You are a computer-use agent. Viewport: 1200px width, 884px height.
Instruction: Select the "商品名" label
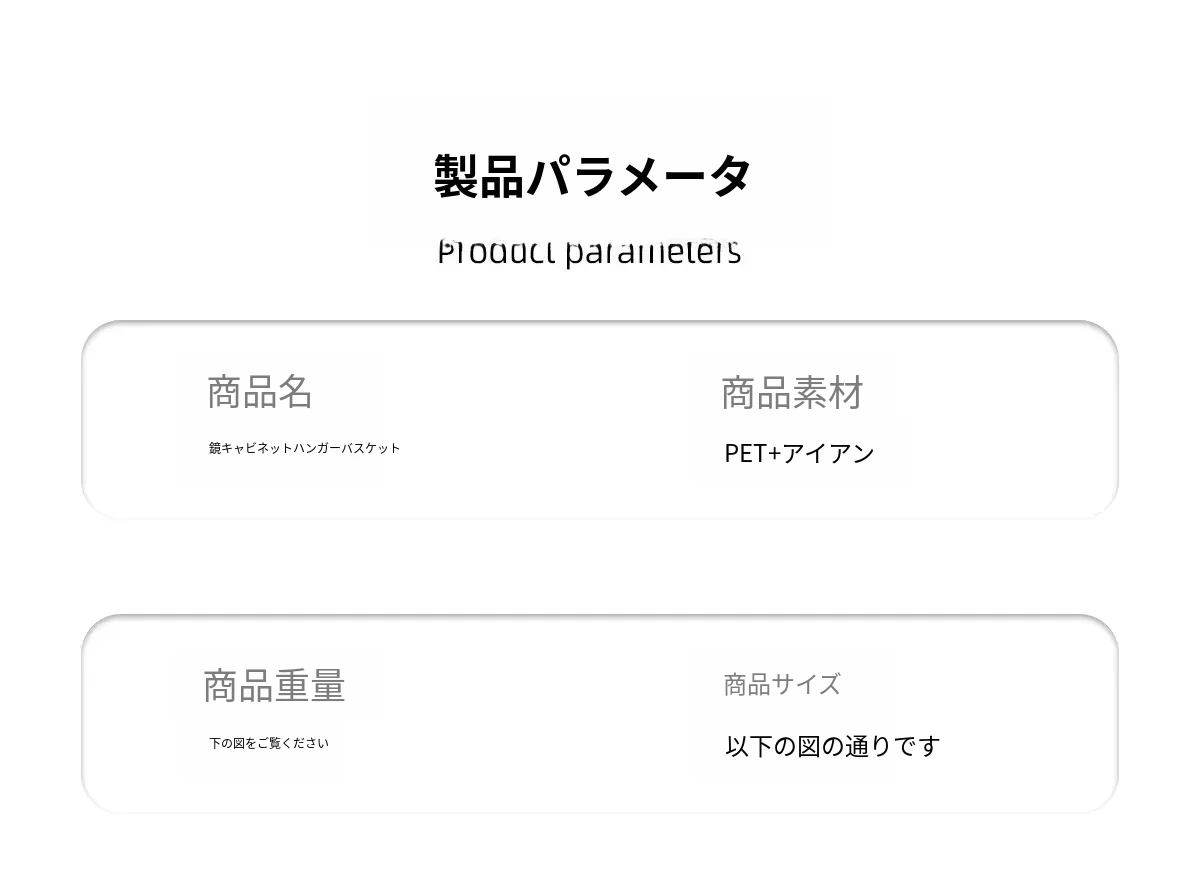pos(260,391)
